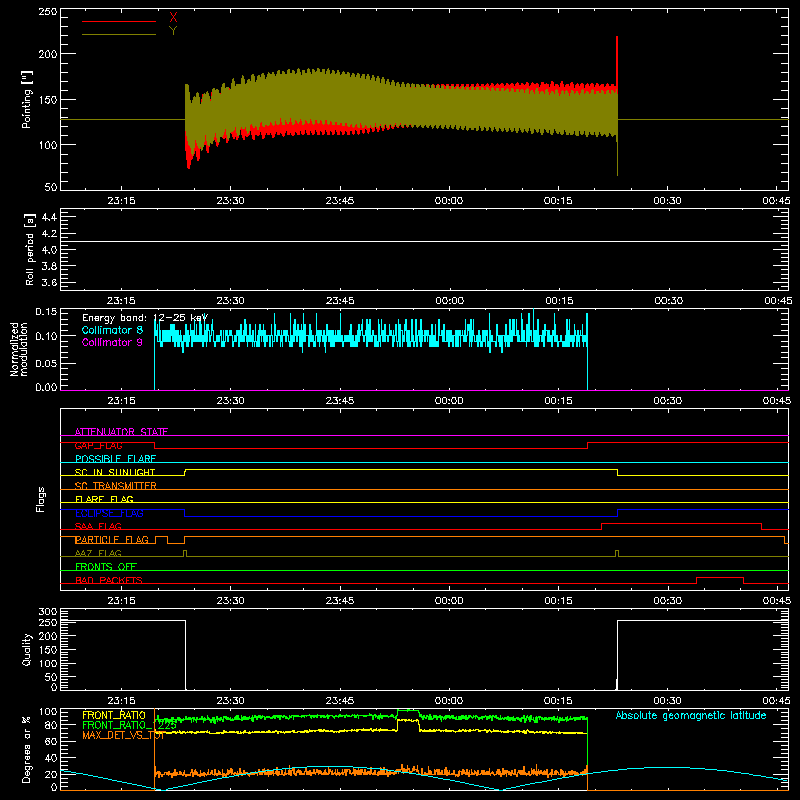Select the X legend label
800x800 pixels.
pyautogui.click(x=173, y=18)
